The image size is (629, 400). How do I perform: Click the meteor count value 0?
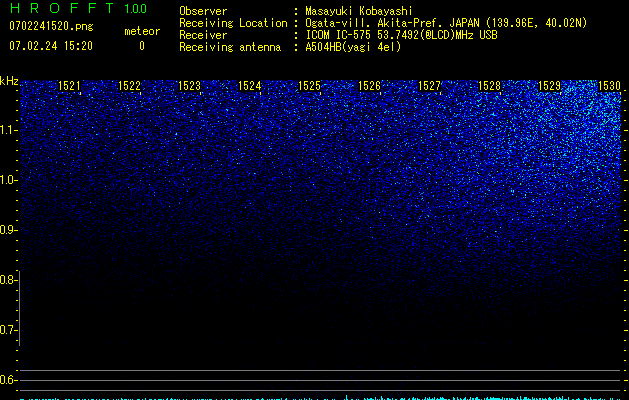click(142, 46)
